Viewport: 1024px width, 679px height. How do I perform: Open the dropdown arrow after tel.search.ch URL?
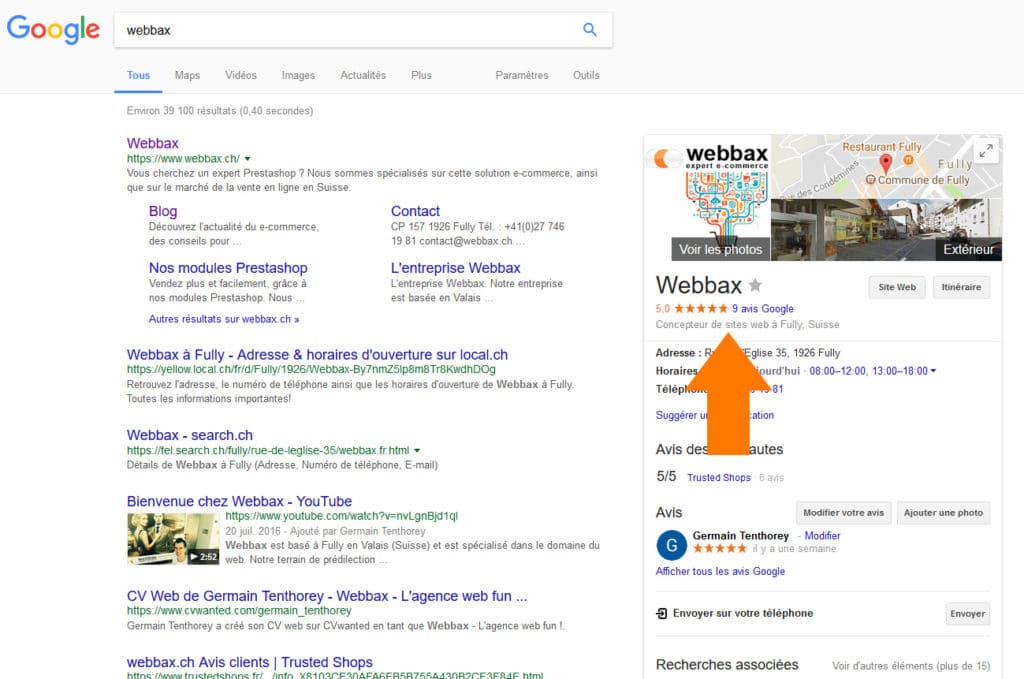417,450
